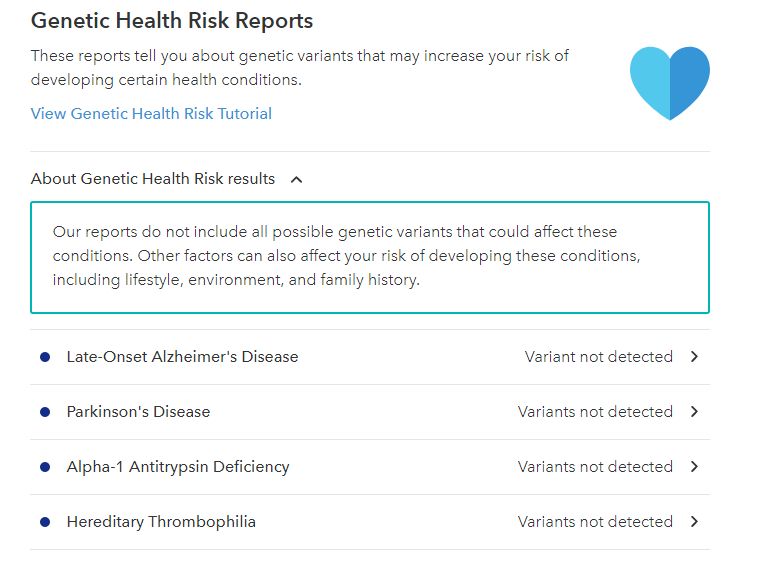The height and width of the screenshot is (564, 777).
Task: Click Hereditary Thrombophilia "Variants not detected" status
Action: [595, 522]
